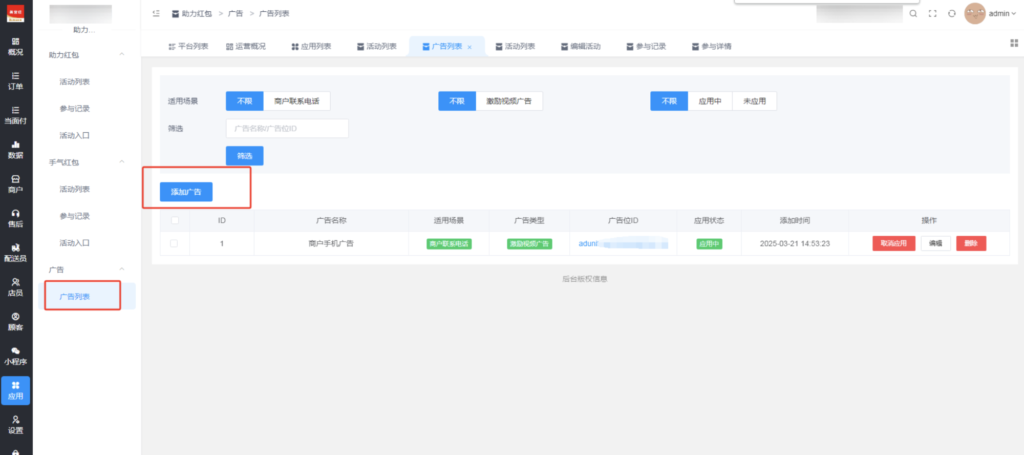The image size is (1024, 455).
Task: Go to 商户 (Merchants) in the sidebar
Action: pos(15,183)
